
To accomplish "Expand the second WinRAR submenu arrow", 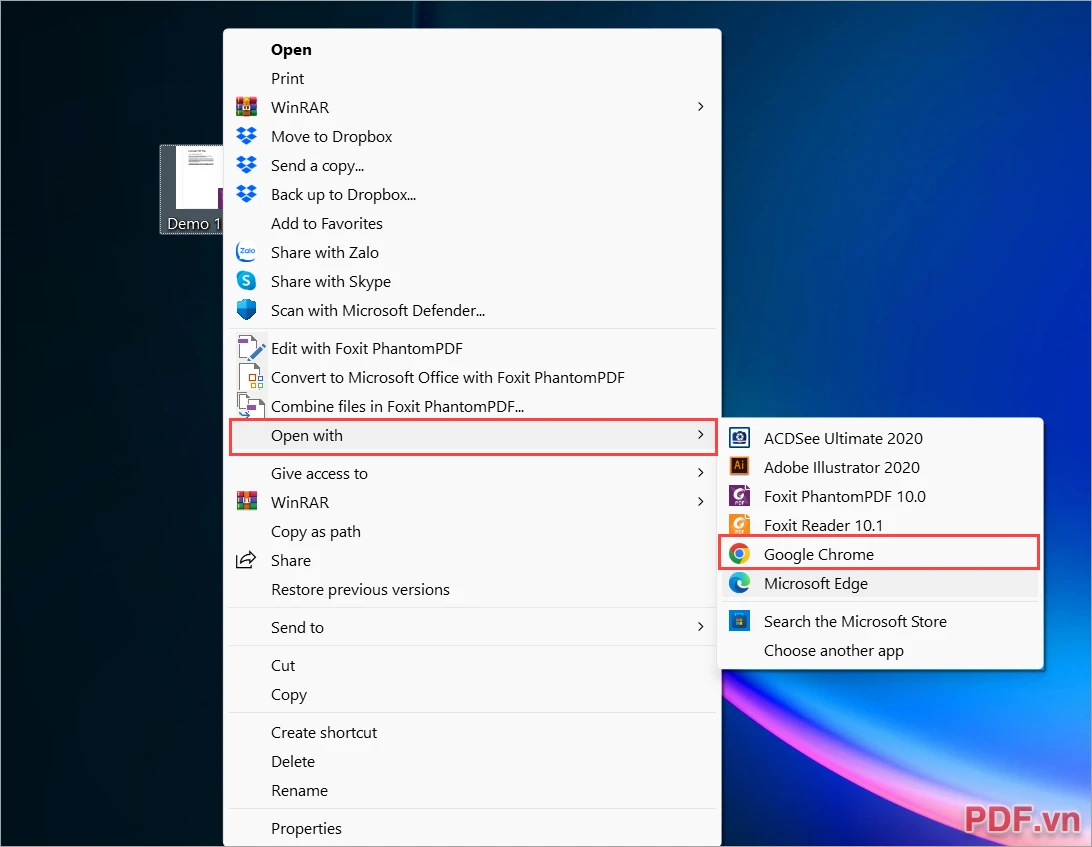I will click(701, 502).
